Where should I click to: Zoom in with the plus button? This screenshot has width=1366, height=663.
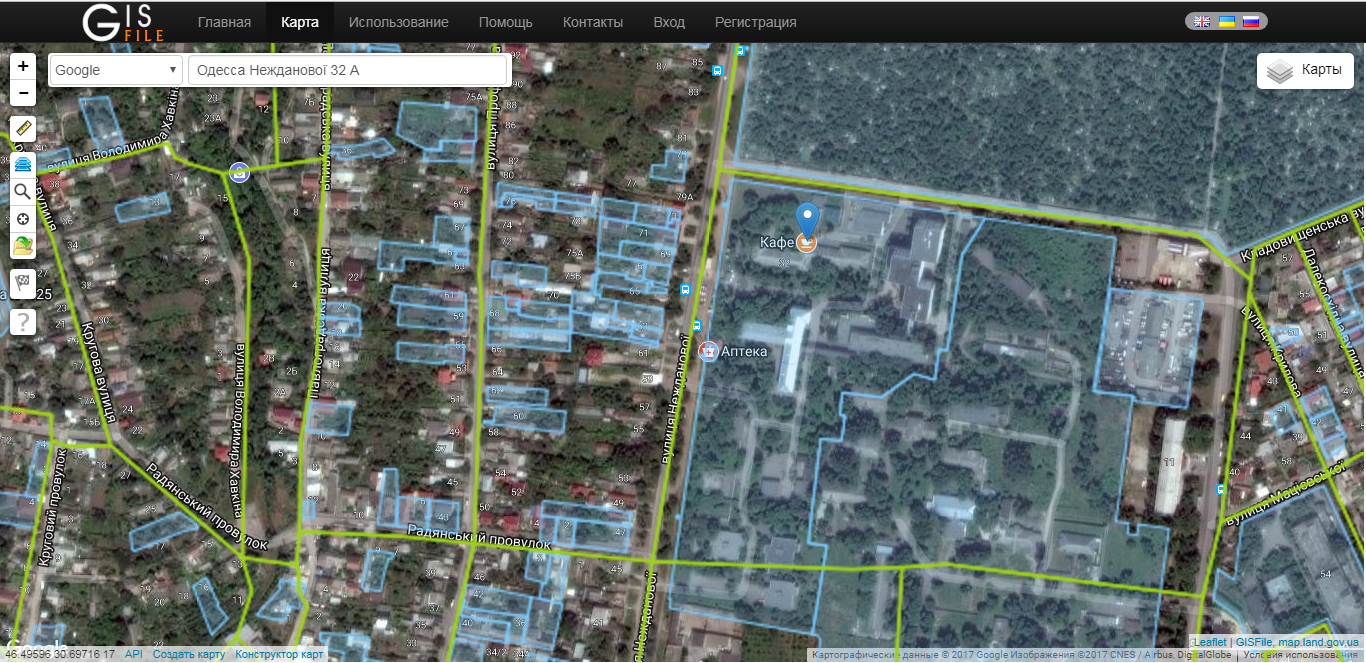click(23, 66)
